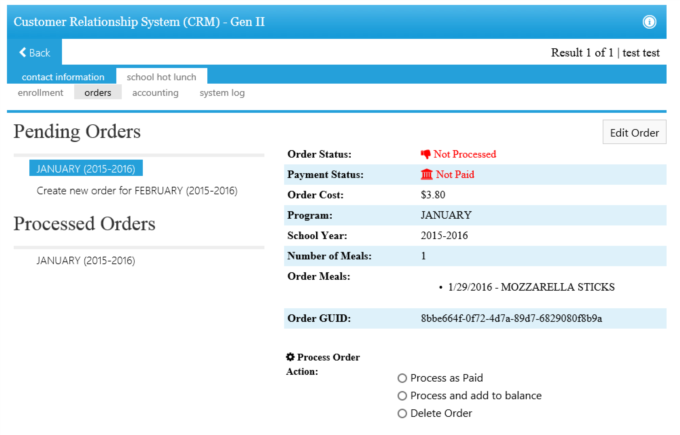Select the Process as Paid option
Image resolution: width=680 pixels, height=435 pixels.
coord(402,378)
